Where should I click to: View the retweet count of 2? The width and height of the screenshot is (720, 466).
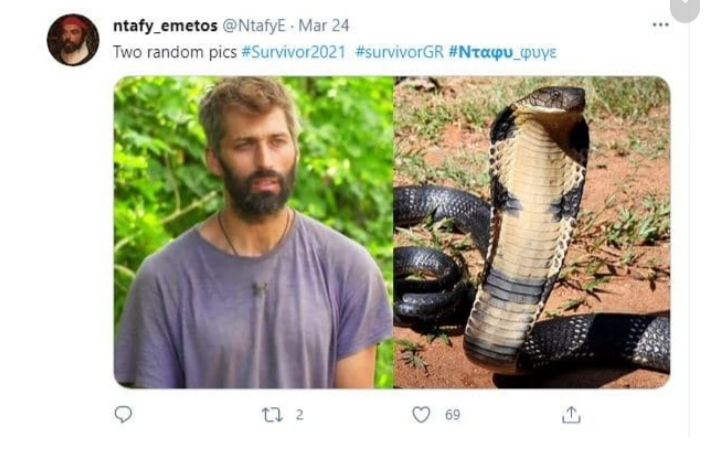click(299, 414)
